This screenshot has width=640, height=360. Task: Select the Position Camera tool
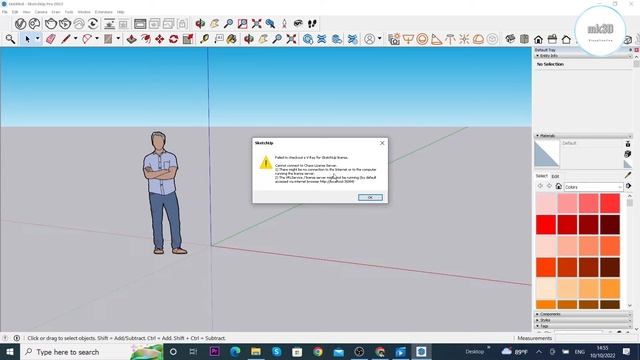coord(284,24)
